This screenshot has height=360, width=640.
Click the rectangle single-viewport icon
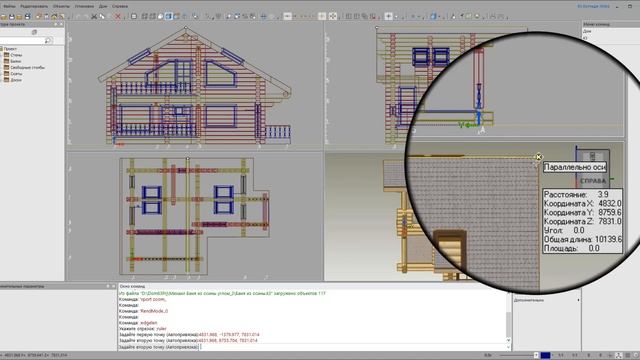click(x=134, y=16)
